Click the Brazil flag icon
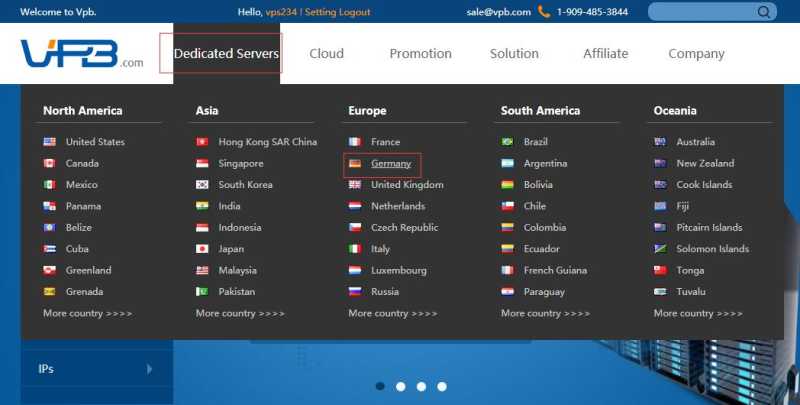Image resolution: width=800 pixels, height=405 pixels. 507,142
